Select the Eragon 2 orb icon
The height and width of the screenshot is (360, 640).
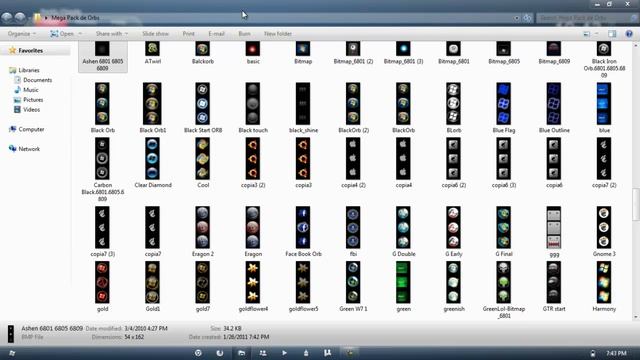[202, 227]
